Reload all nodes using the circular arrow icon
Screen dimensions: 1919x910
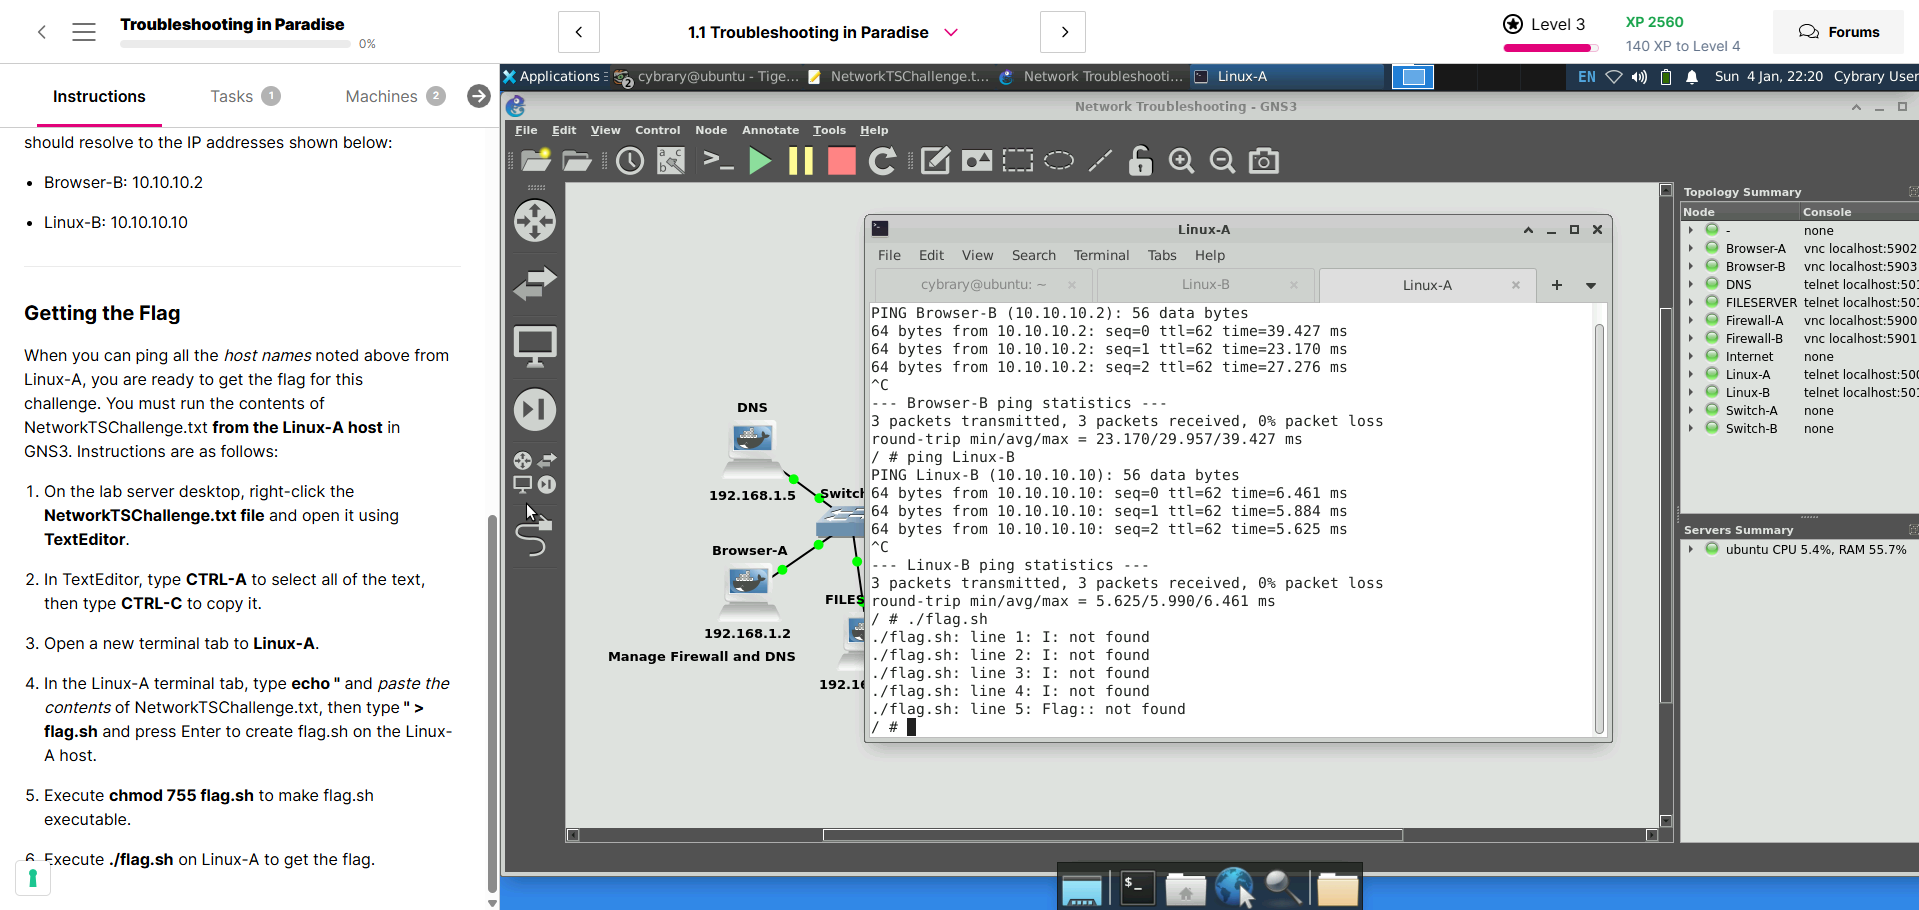[883, 161]
